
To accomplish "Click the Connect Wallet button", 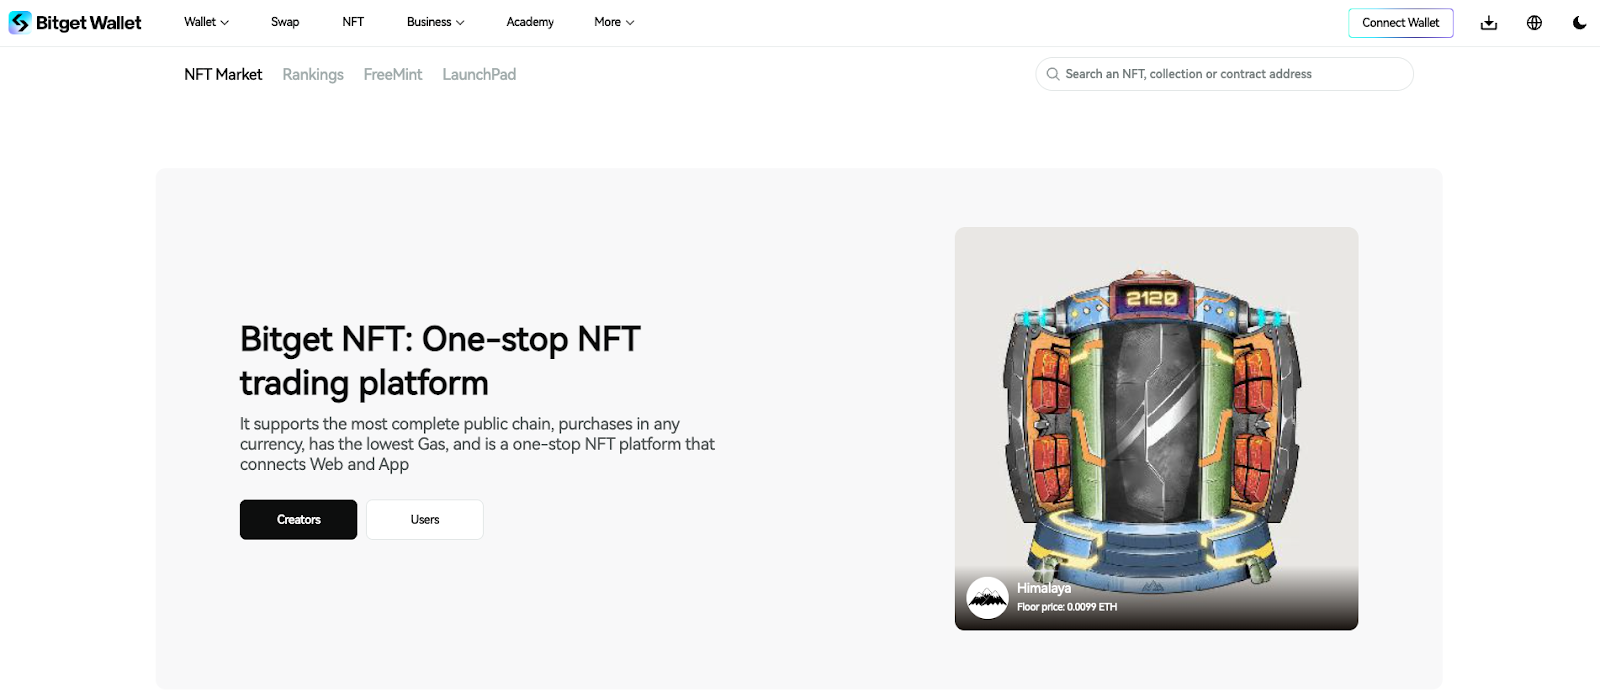I will [1400, 23].
